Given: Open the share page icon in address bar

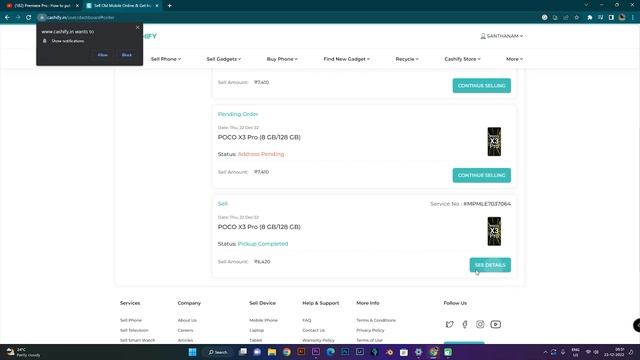Looking at the screenshot, I should (x=566, y=18).
